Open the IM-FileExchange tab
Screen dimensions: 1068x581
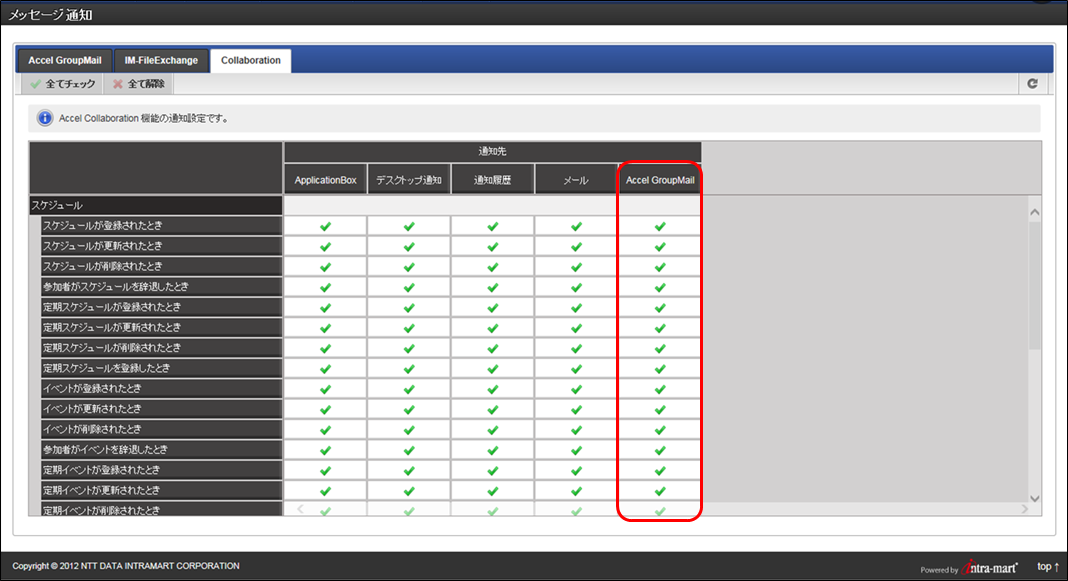pos(160,60)
